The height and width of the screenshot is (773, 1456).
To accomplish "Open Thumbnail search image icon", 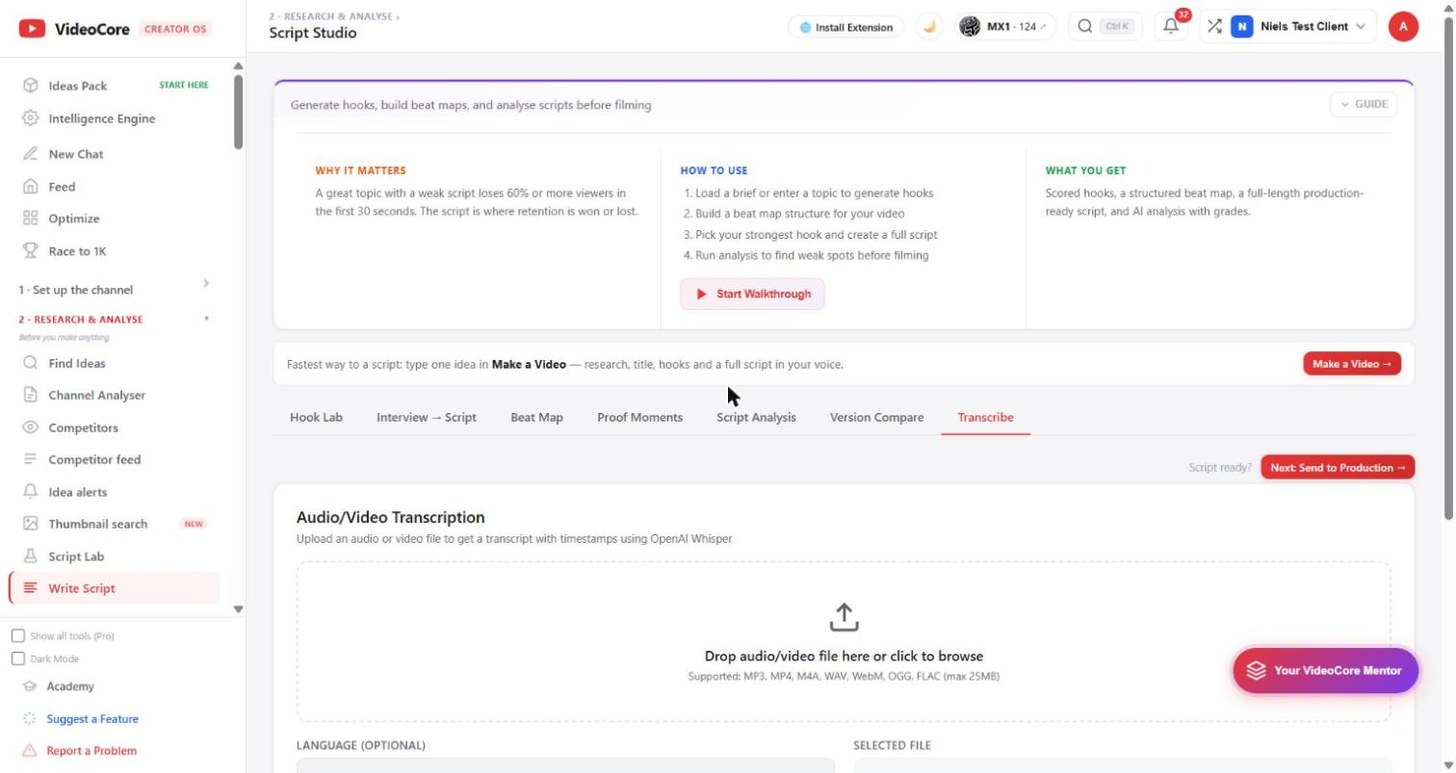I will click(30, 524).
